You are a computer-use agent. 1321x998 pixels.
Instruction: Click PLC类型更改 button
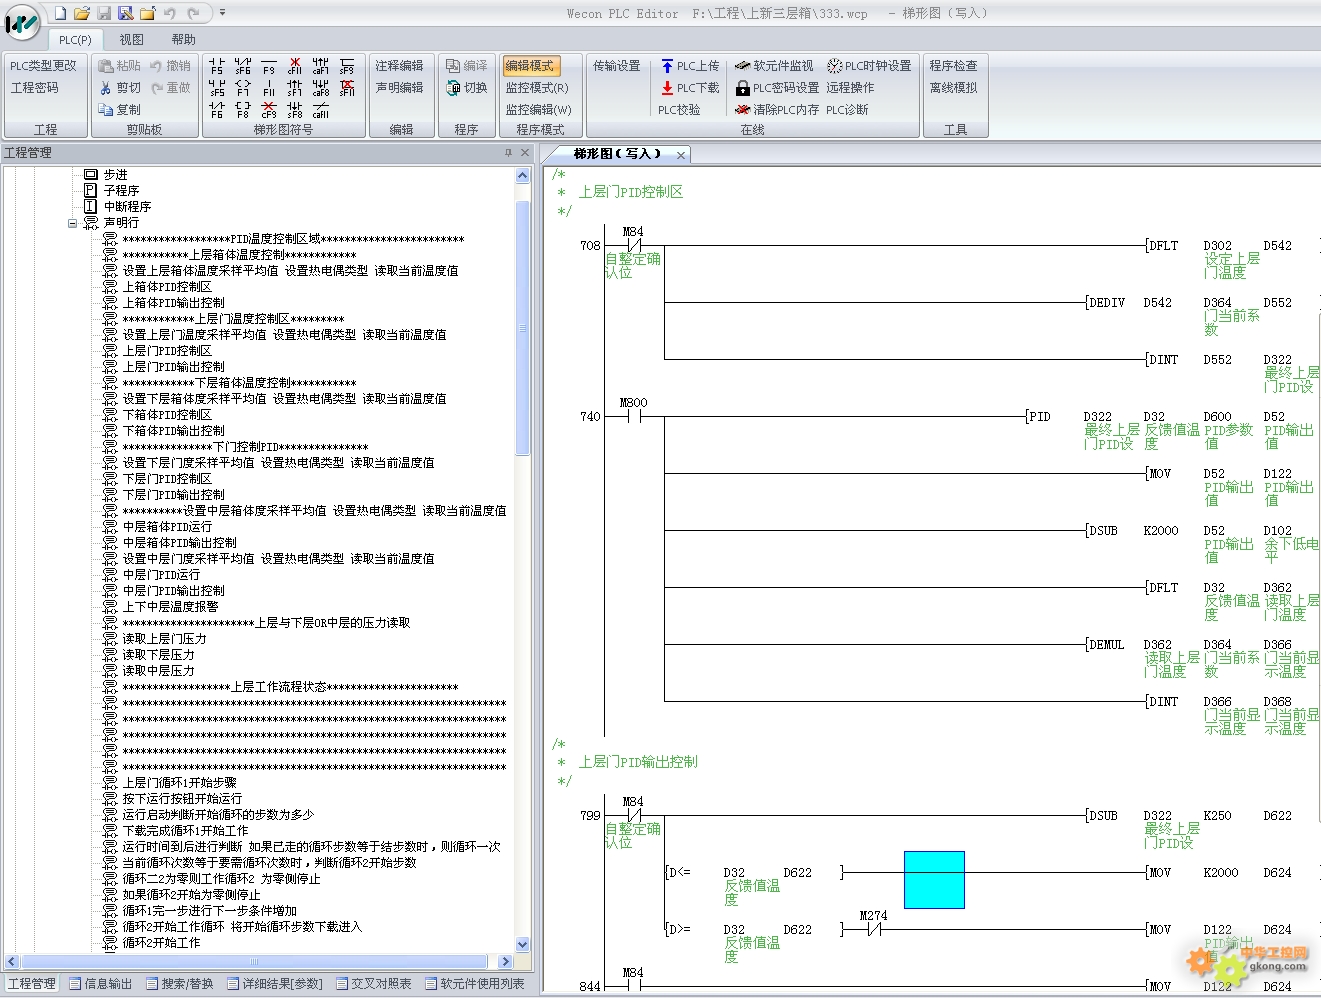click(x=44, y=66)
